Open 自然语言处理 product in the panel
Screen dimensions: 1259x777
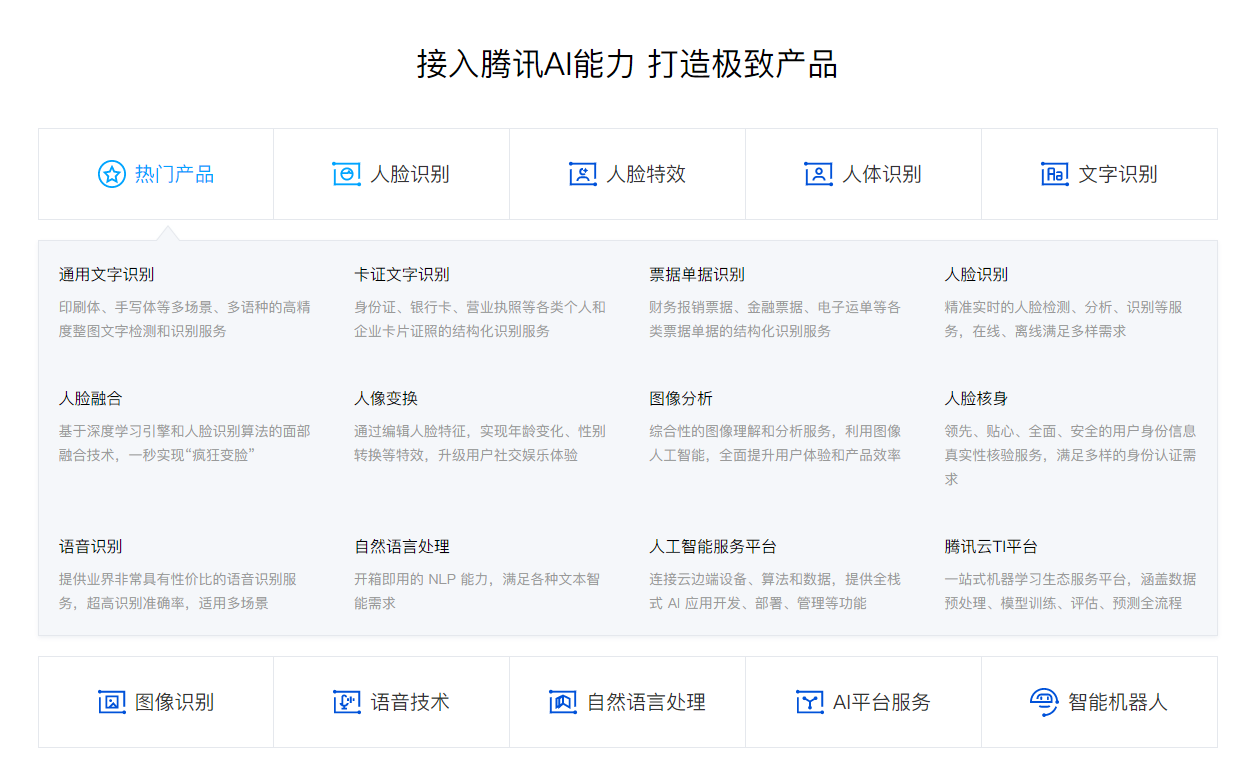pos(402,546)
